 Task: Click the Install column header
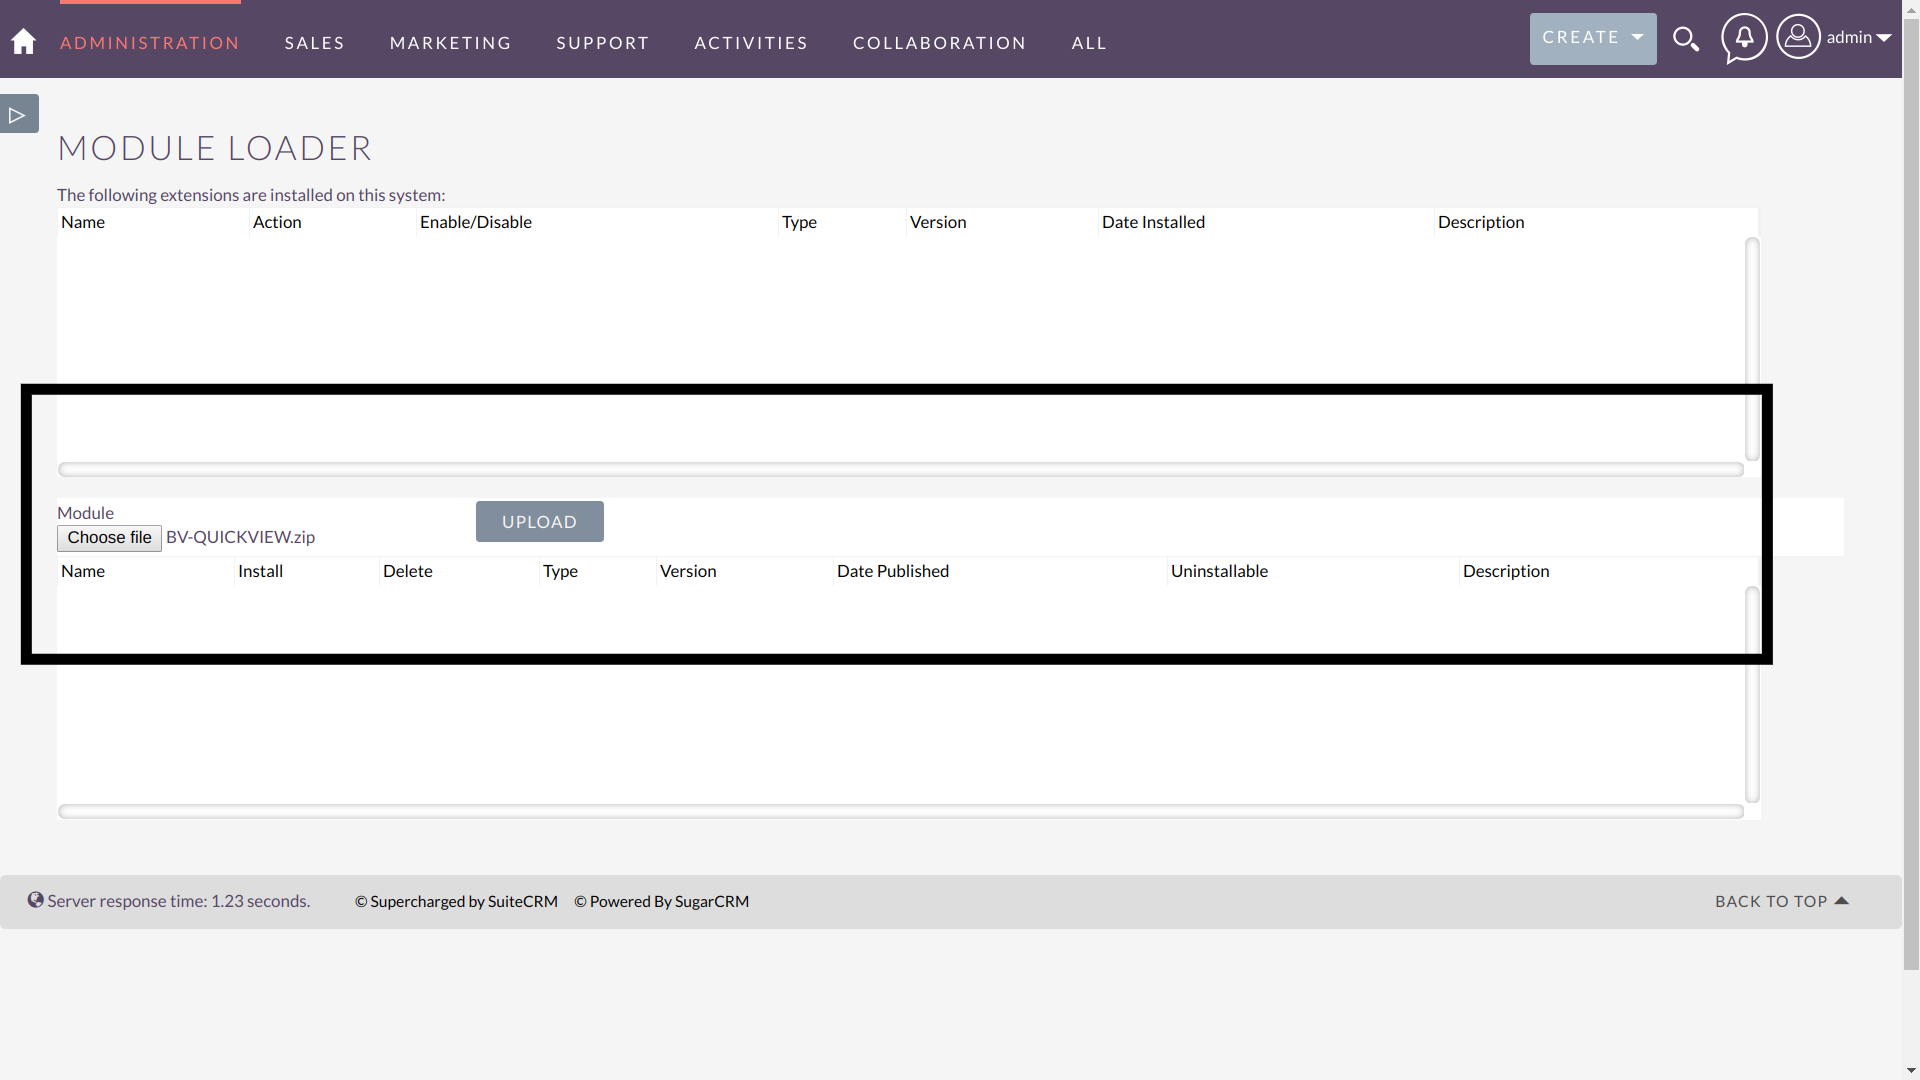(x=260, y=571)
